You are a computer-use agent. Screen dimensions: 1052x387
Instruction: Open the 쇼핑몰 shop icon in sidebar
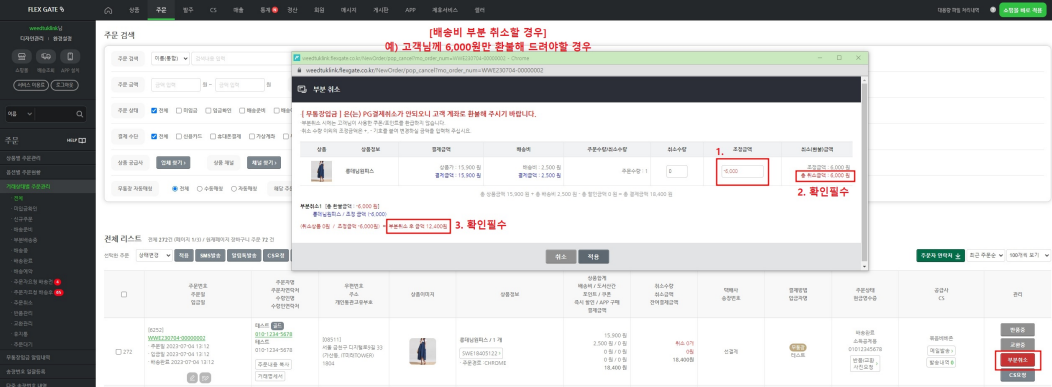pyautogui.click(x=22, y=57)
